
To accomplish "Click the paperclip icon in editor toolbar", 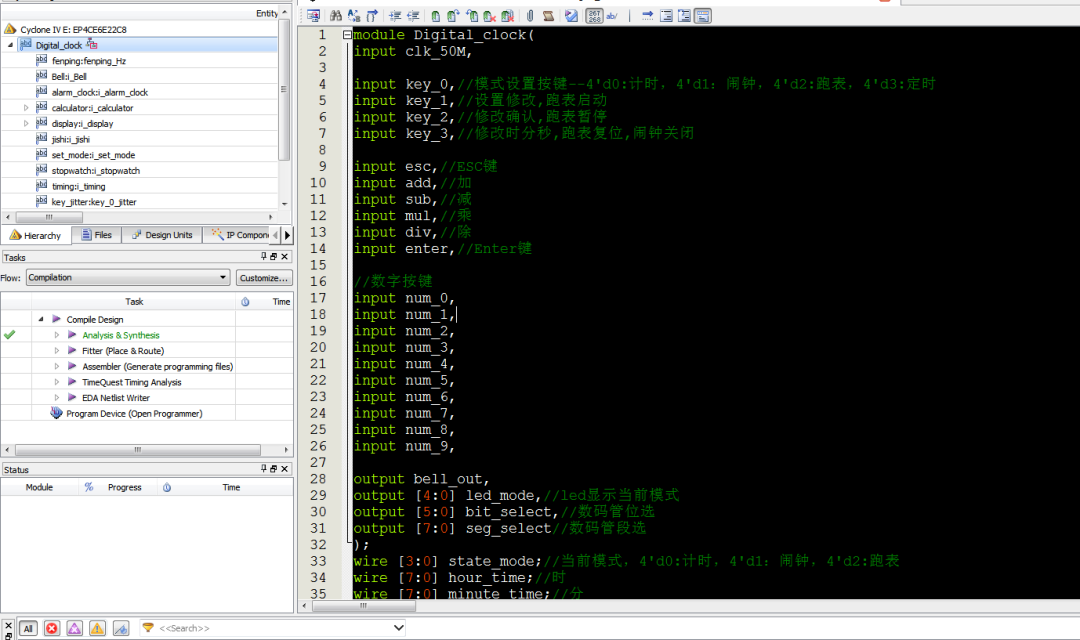I will click(530, 15).
